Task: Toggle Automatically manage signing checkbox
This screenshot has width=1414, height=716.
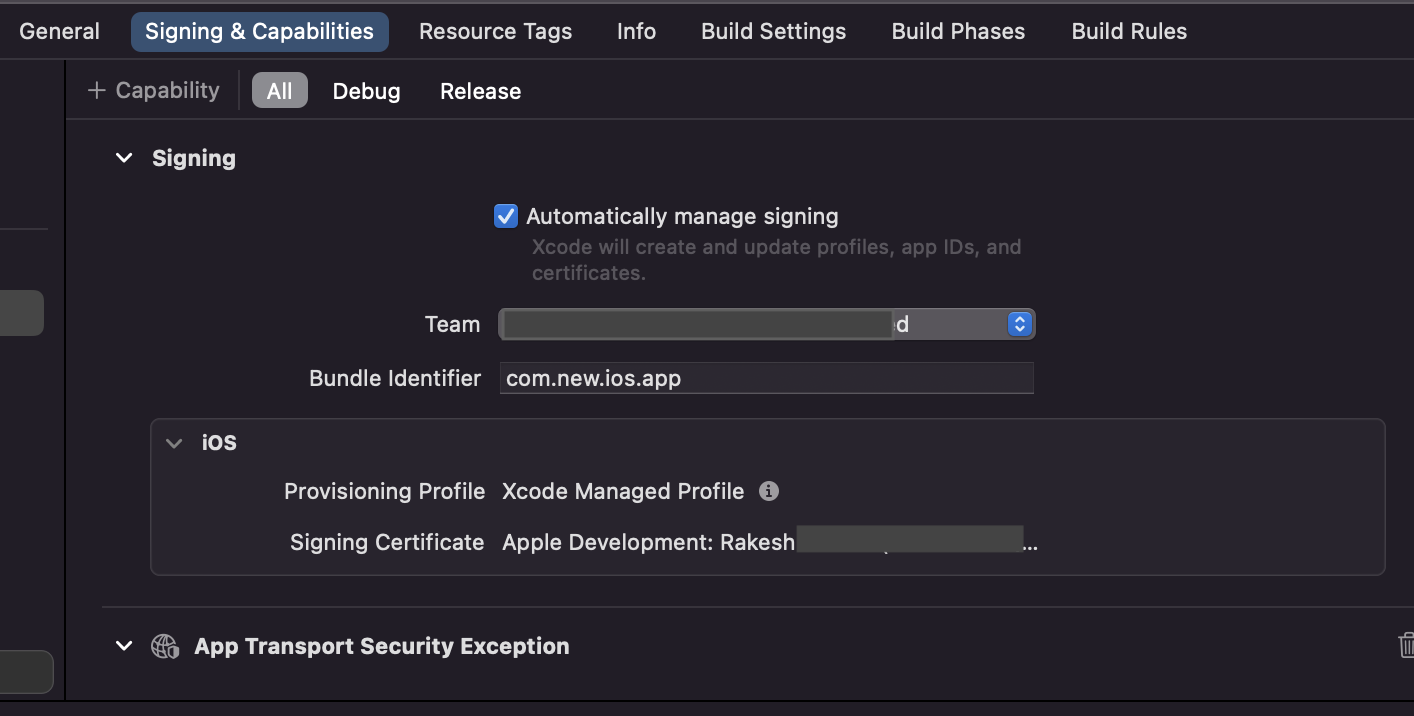Action: [506, 216]
